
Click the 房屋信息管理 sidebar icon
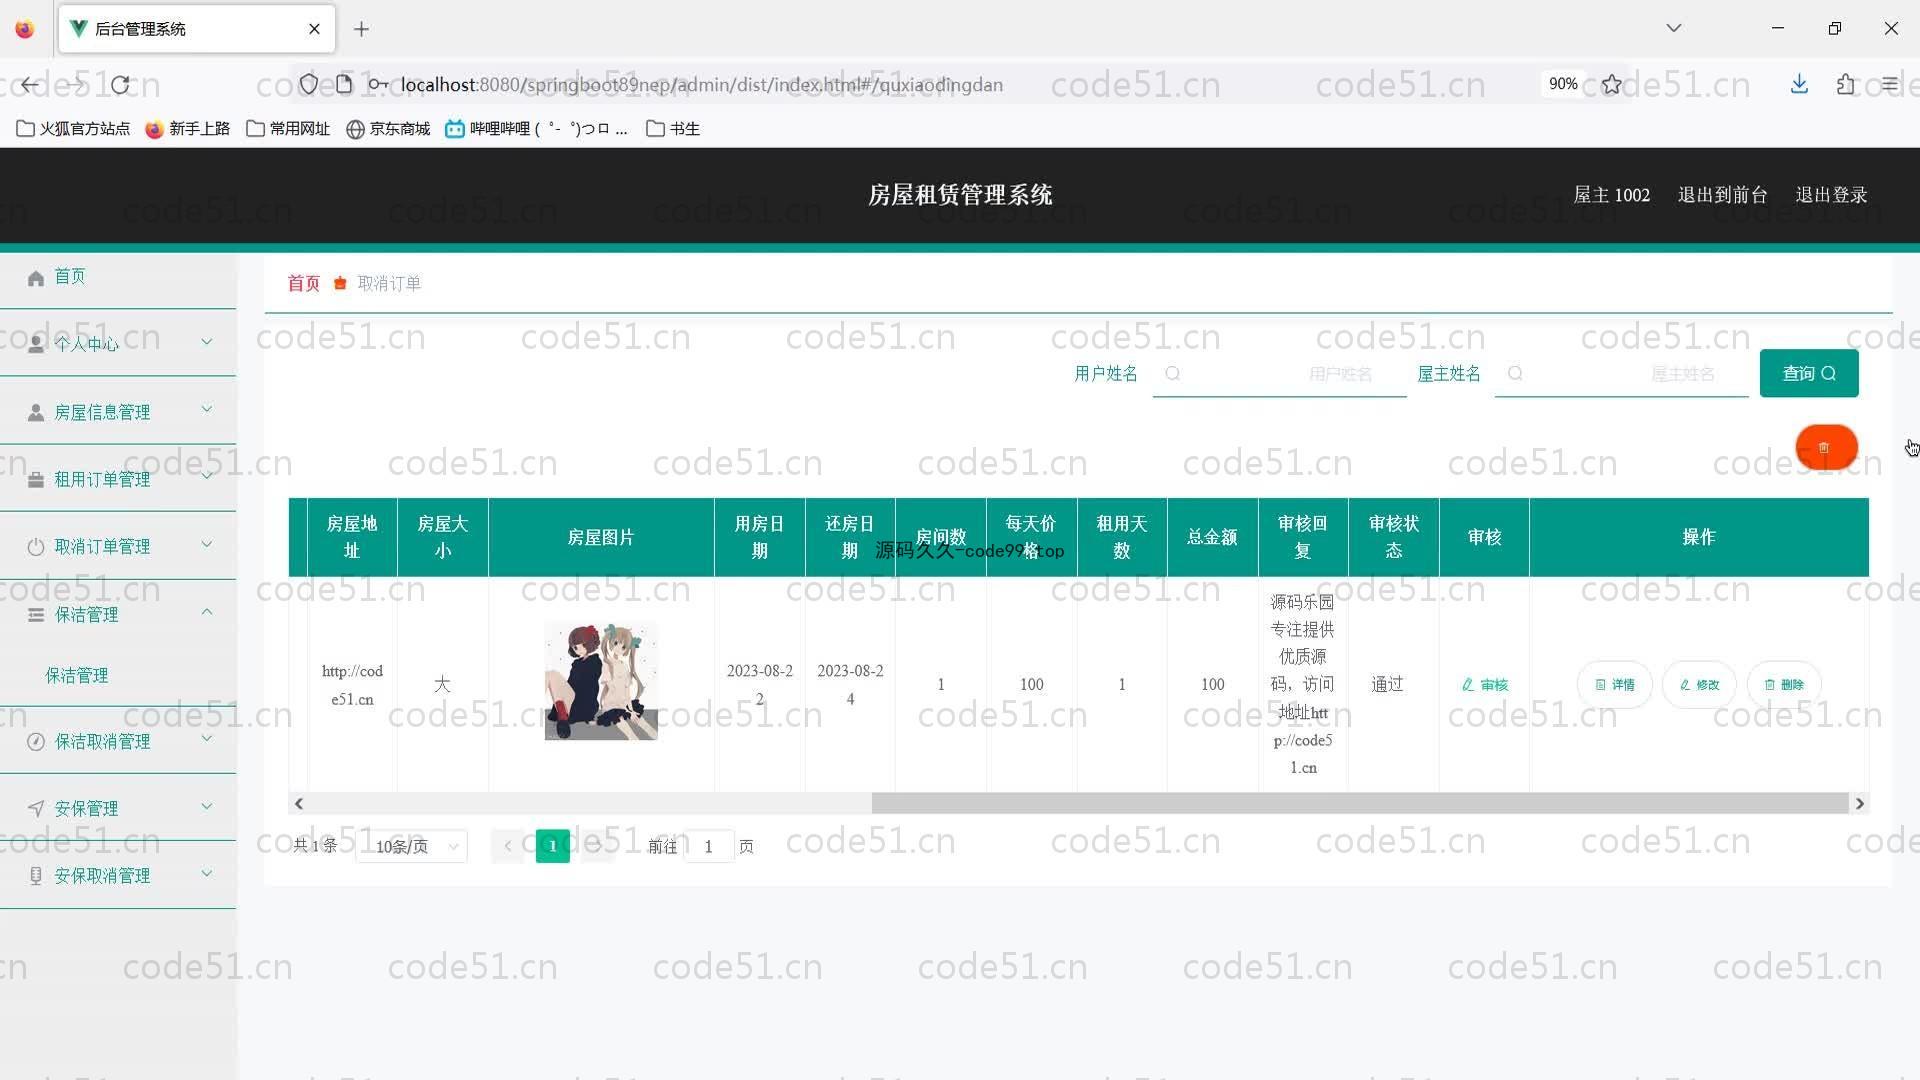[36, 412]
